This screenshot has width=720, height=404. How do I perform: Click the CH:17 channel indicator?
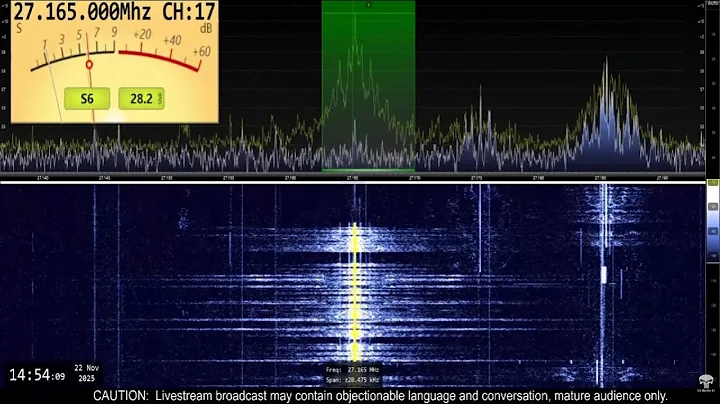pyautogui.click(x=189, y=11)
